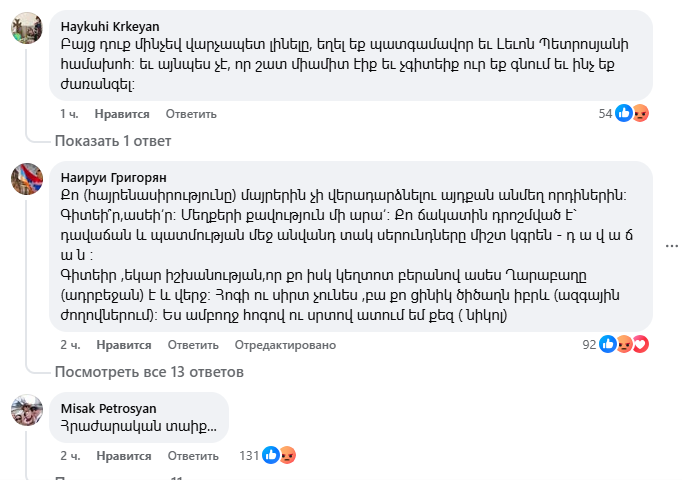Screen dimensions: 682x480
Task: Open the three-dot options menu beside Наируи Григорян's comment
Action: 671,245
